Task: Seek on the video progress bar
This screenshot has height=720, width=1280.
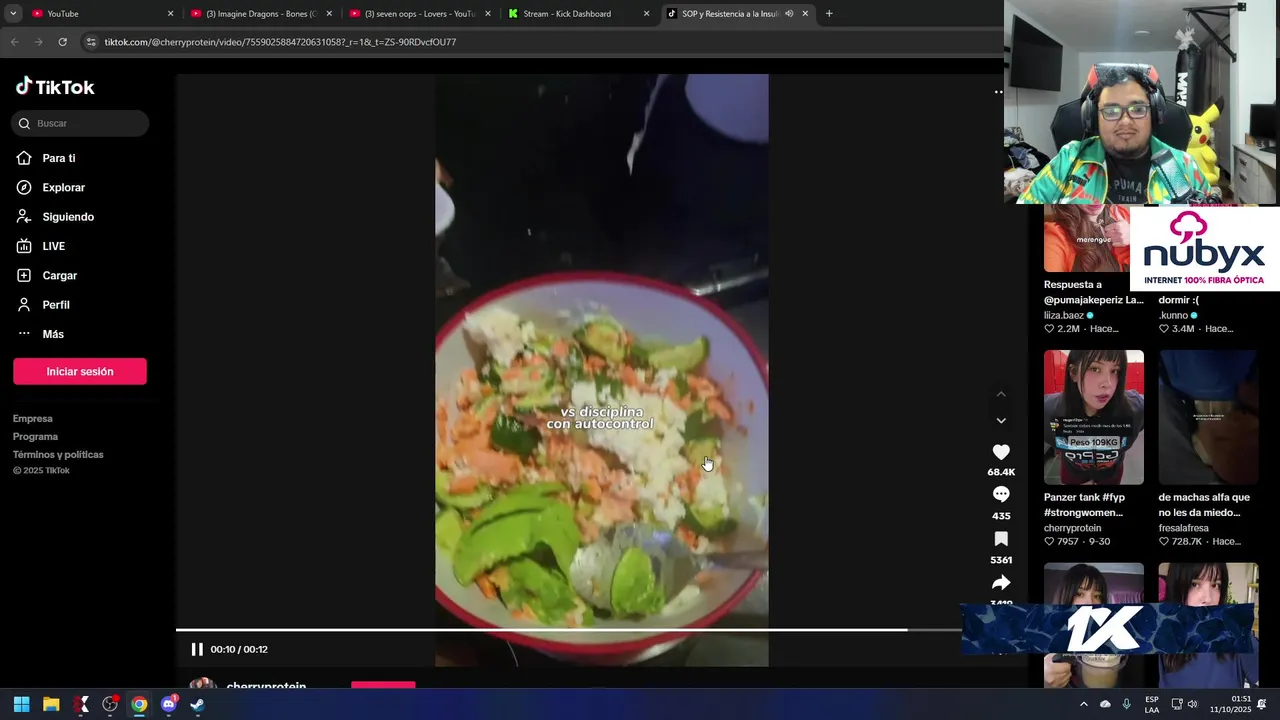Action: (x=568, y=630)
